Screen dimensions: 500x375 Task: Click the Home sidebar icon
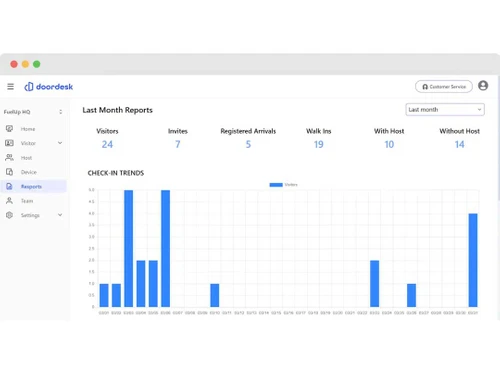coord(9,129)
